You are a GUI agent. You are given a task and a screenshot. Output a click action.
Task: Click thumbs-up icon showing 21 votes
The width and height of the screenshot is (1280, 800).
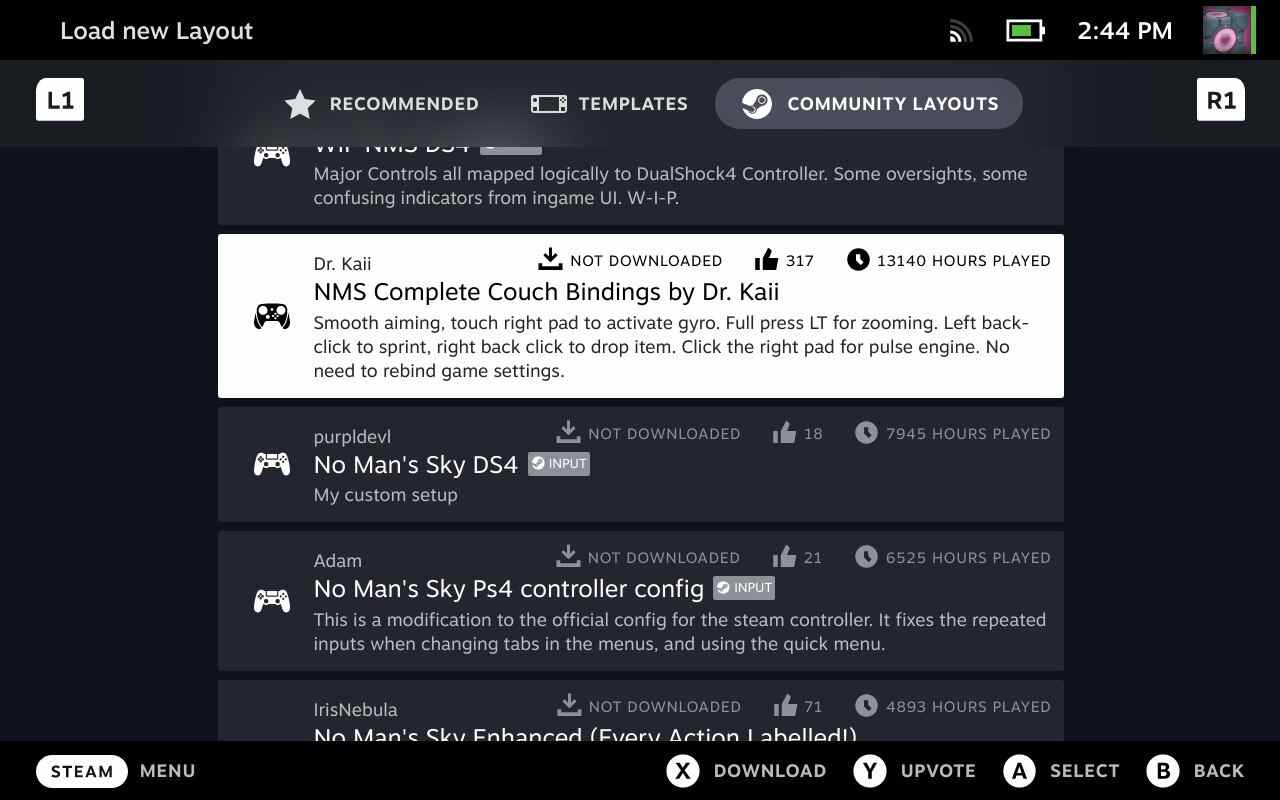pos(785,557)
